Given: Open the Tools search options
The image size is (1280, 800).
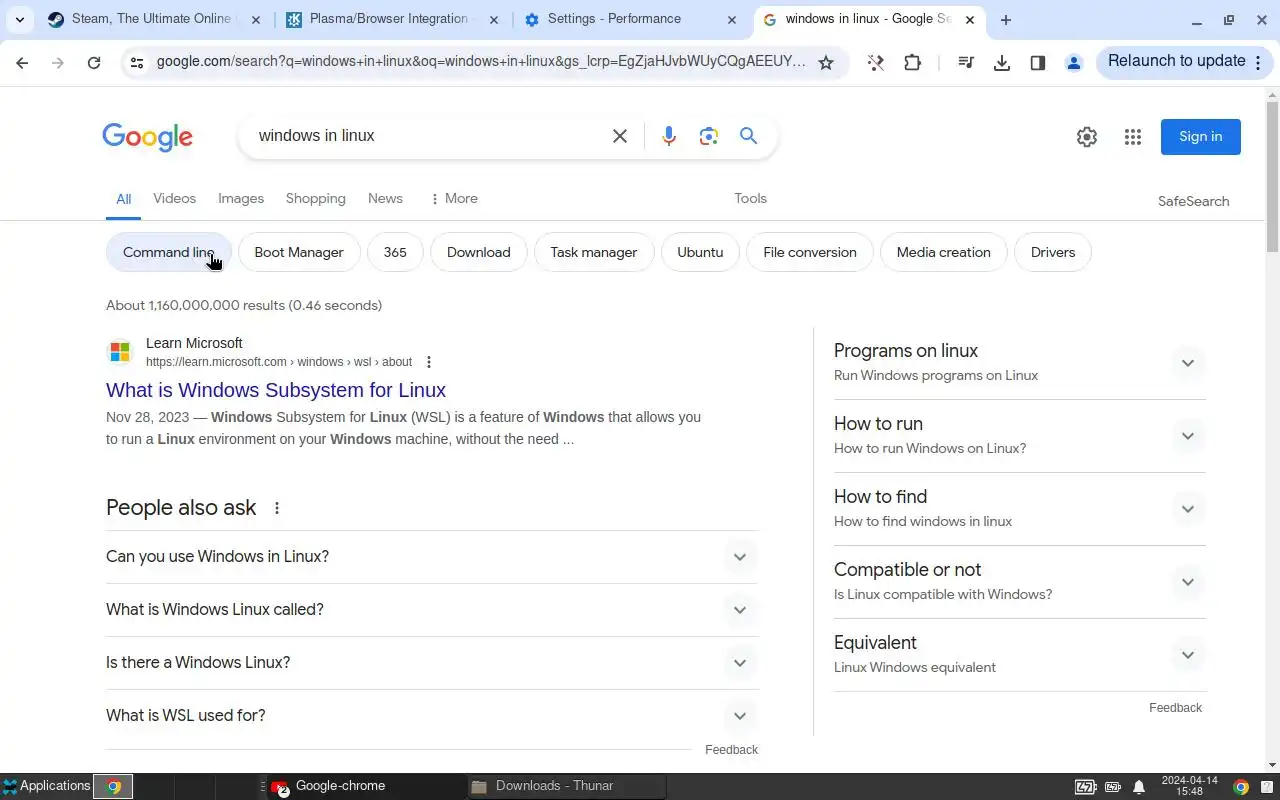Looking at the screenshot, I should point(750,199).
